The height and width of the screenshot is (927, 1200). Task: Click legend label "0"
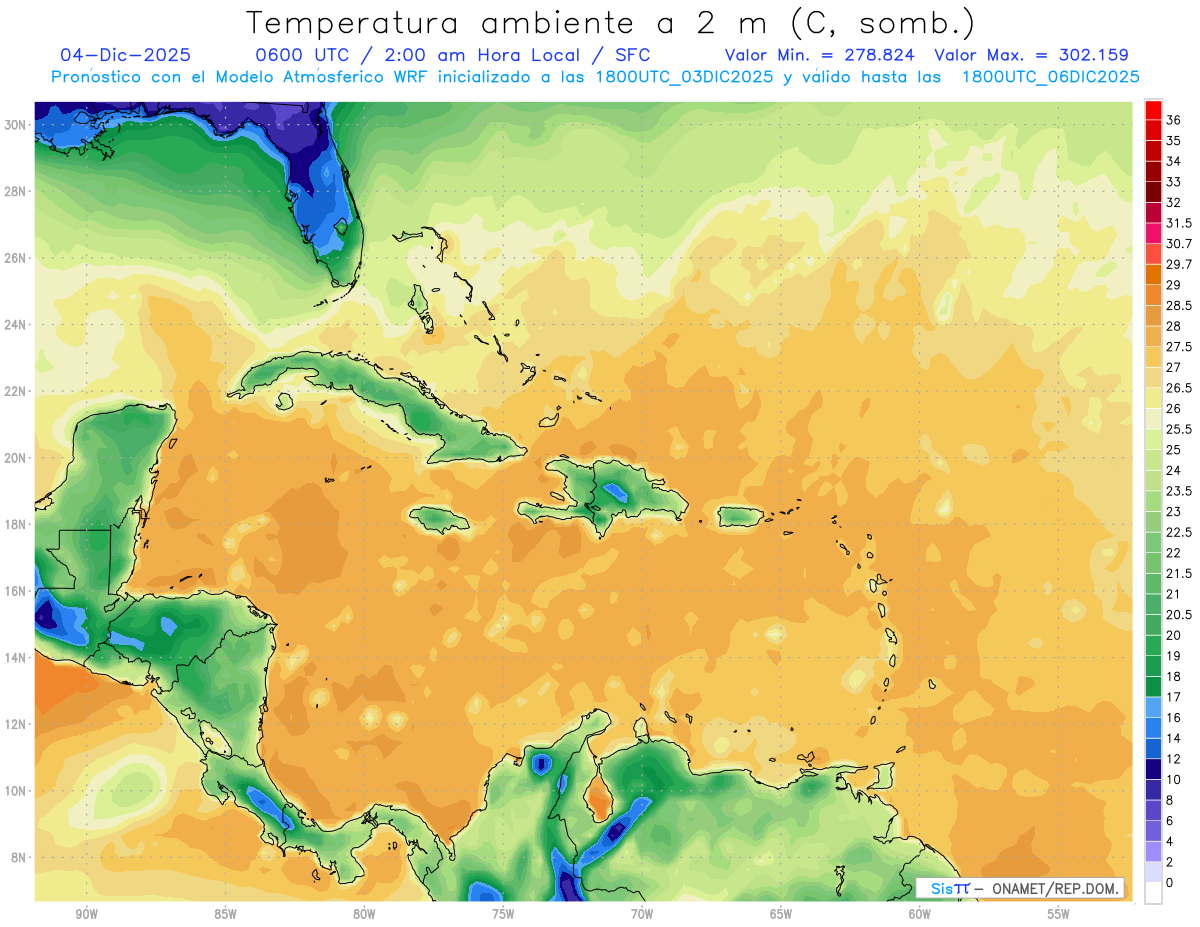pyautogui.click(x=1170, y=882)
